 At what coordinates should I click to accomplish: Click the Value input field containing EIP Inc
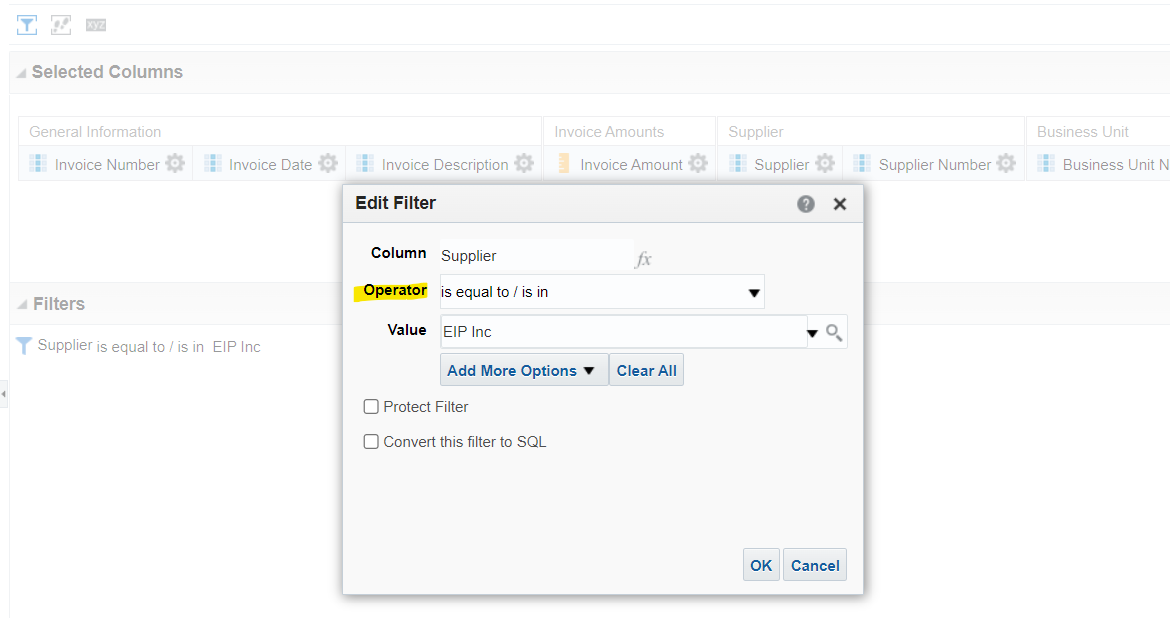[x=623, y=332]
